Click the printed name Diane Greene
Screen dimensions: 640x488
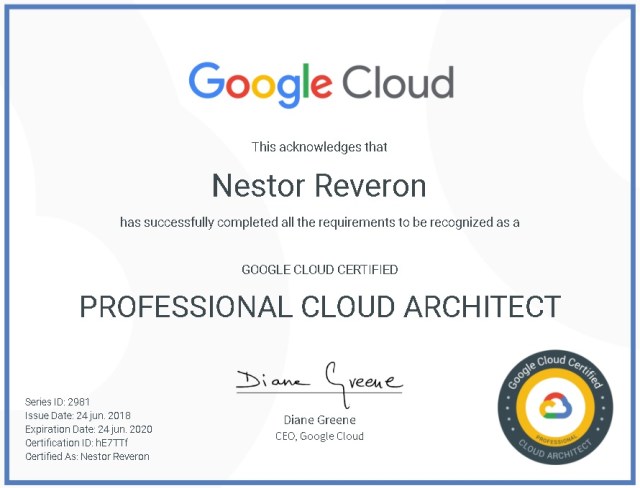point(319,420)
